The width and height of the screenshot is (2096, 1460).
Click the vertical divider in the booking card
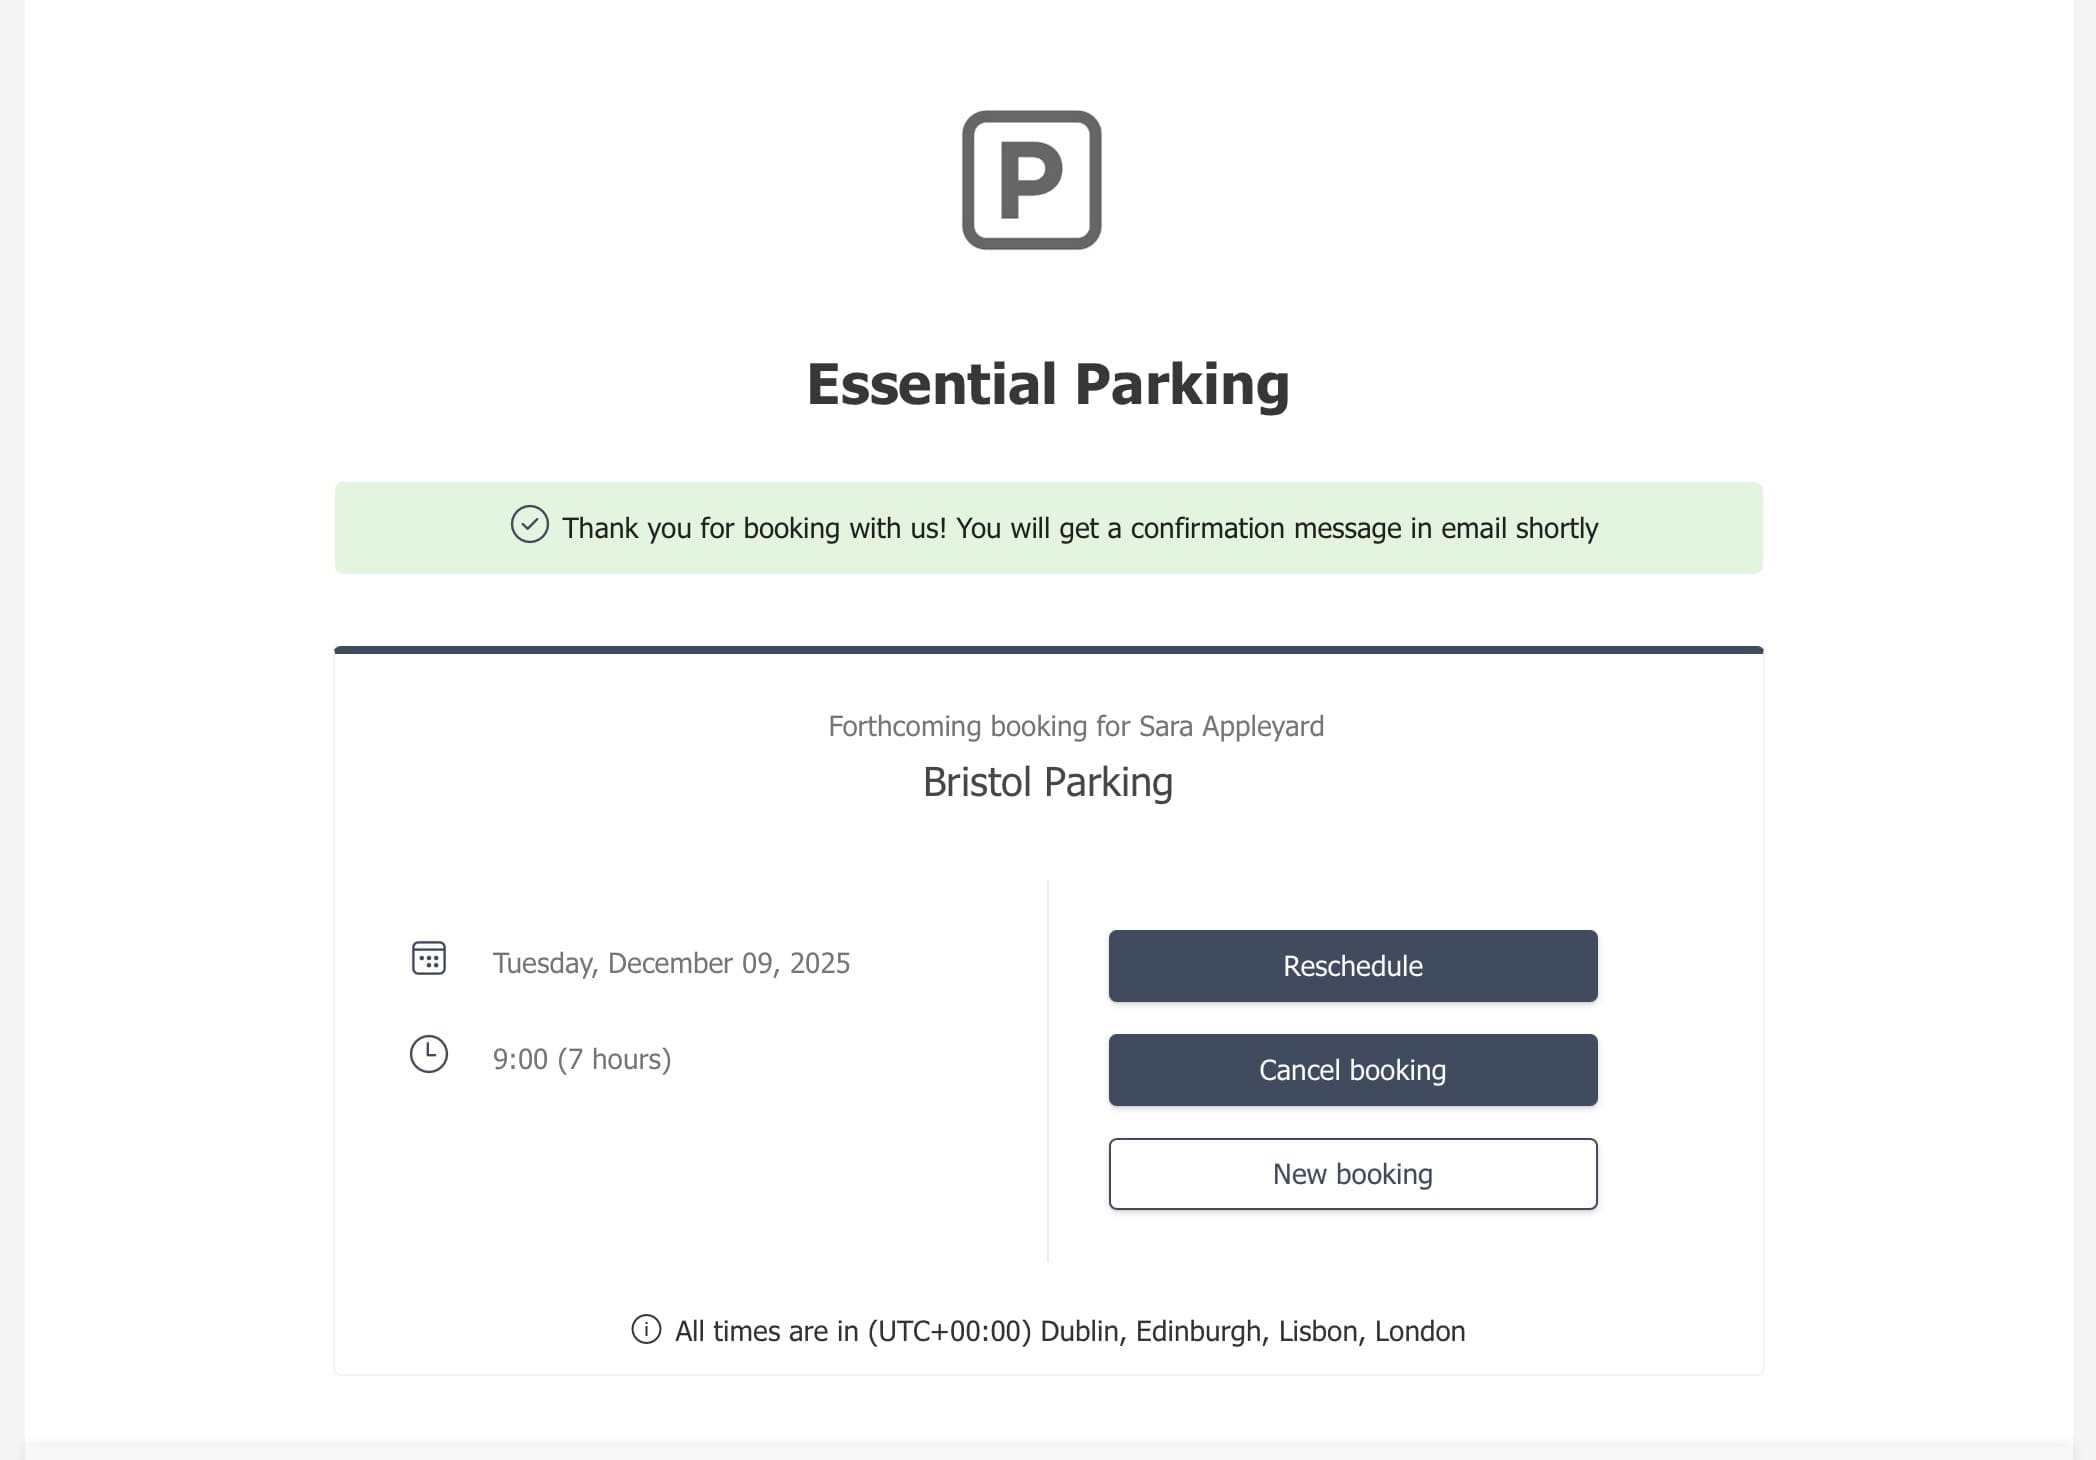(x=1048, y=1070)
